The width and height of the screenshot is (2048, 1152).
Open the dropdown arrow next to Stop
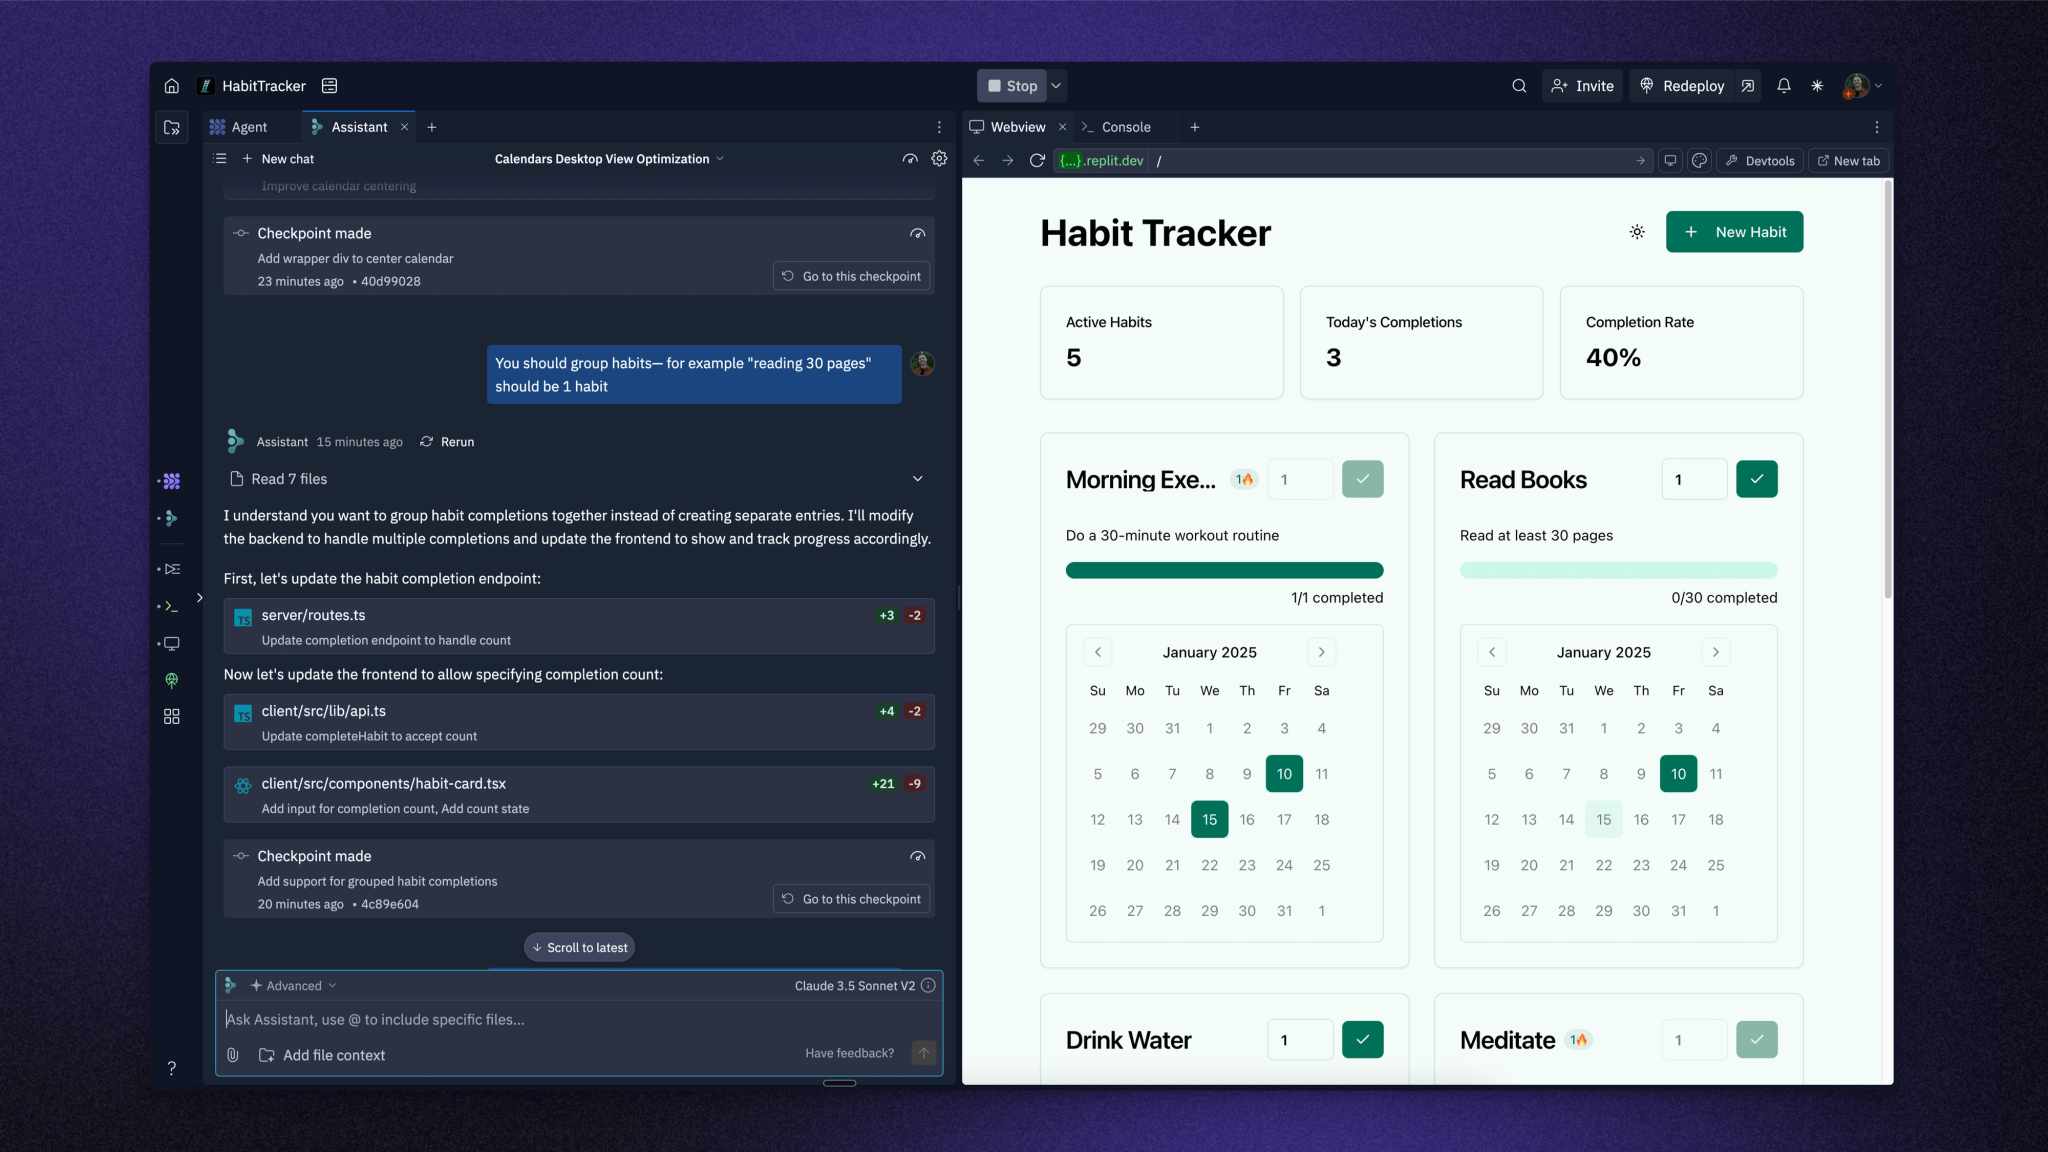coord(1056,86)
